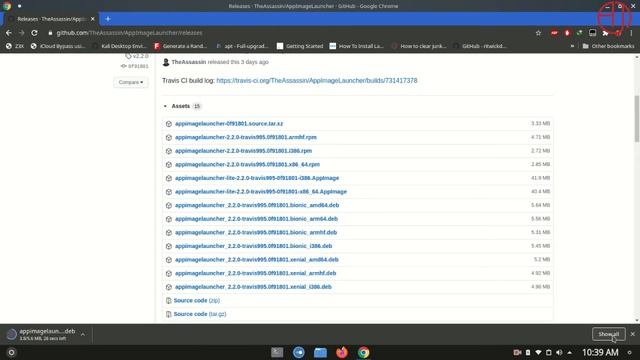Open TheAssassin user profile link
The height and width of the screenshot is (360, 640).
pos(189,62)
